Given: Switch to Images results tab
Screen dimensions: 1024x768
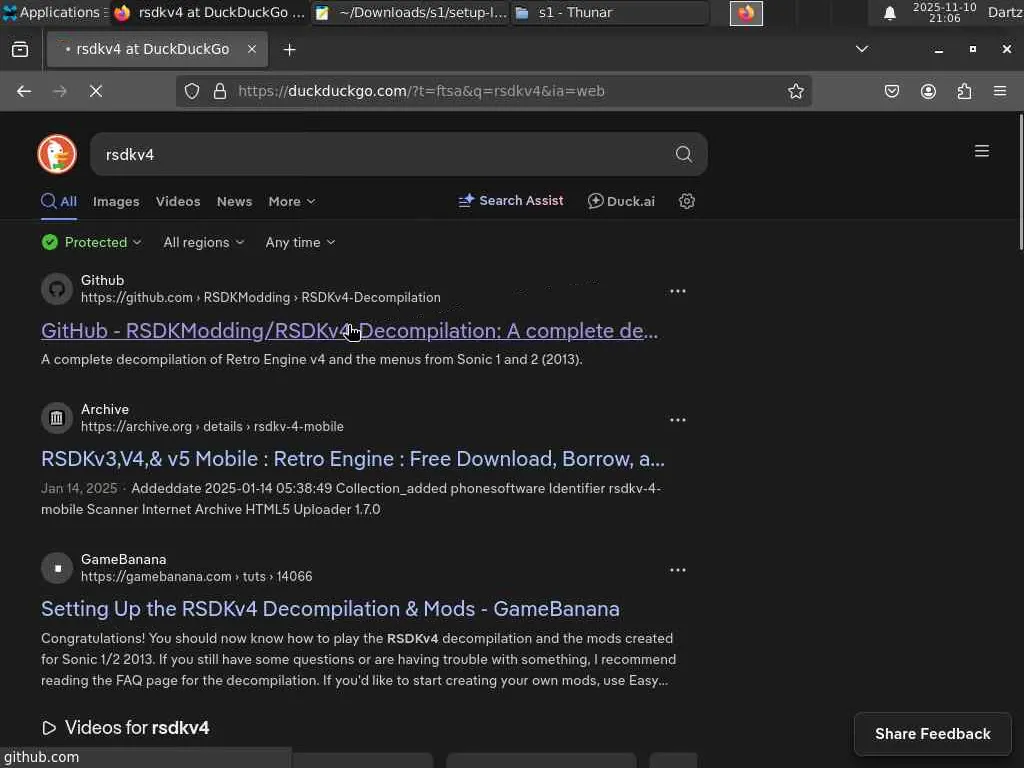Looking at the screenshot, I should pyautogui.click(x=116, y=202).
